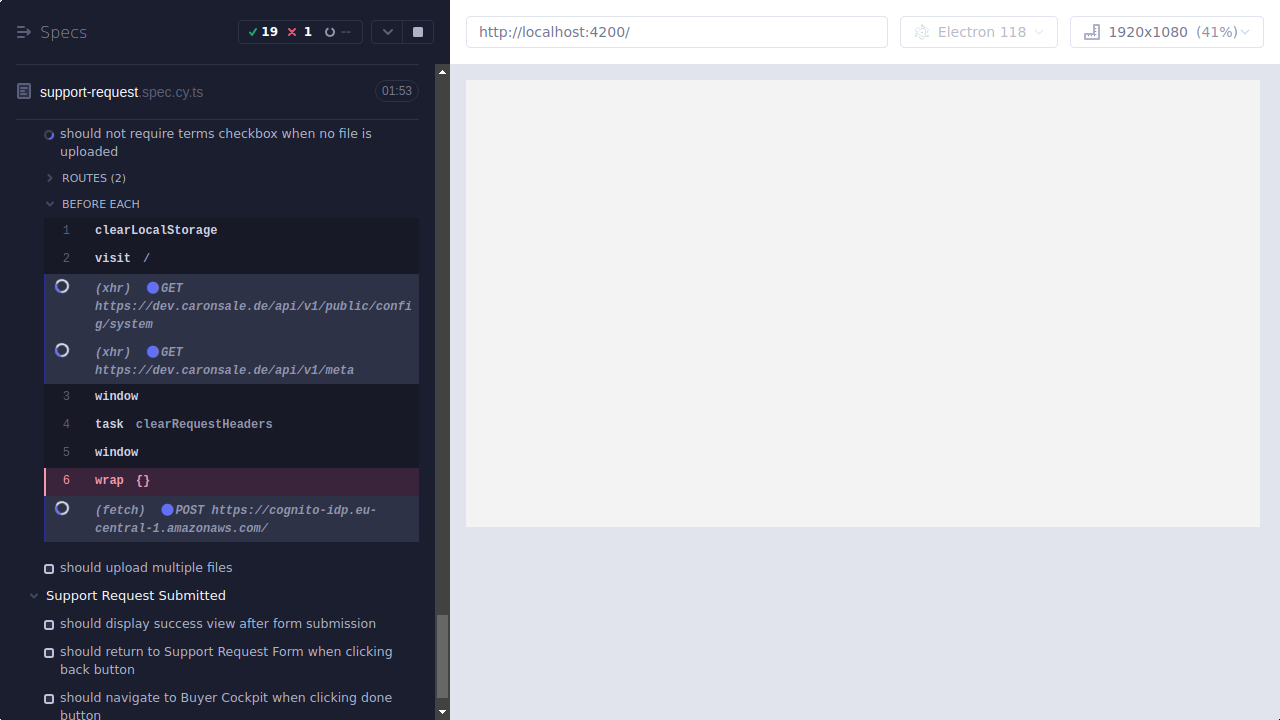
Task: Click the collapse-all chevron next to test stats
Action: [x=387, y=31]
